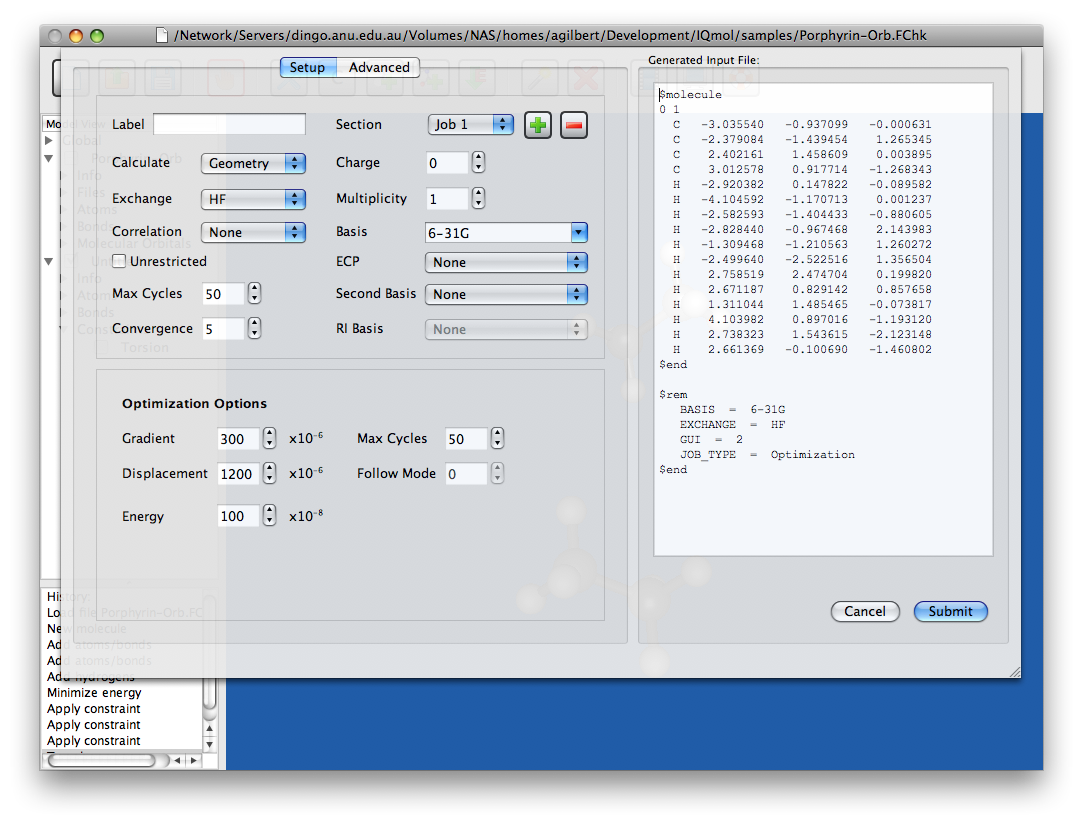This screenshot has height=825, width=1083.
Task: Click History list scroll up arrow
Action: pyautogui.click(x=209, y=728)
